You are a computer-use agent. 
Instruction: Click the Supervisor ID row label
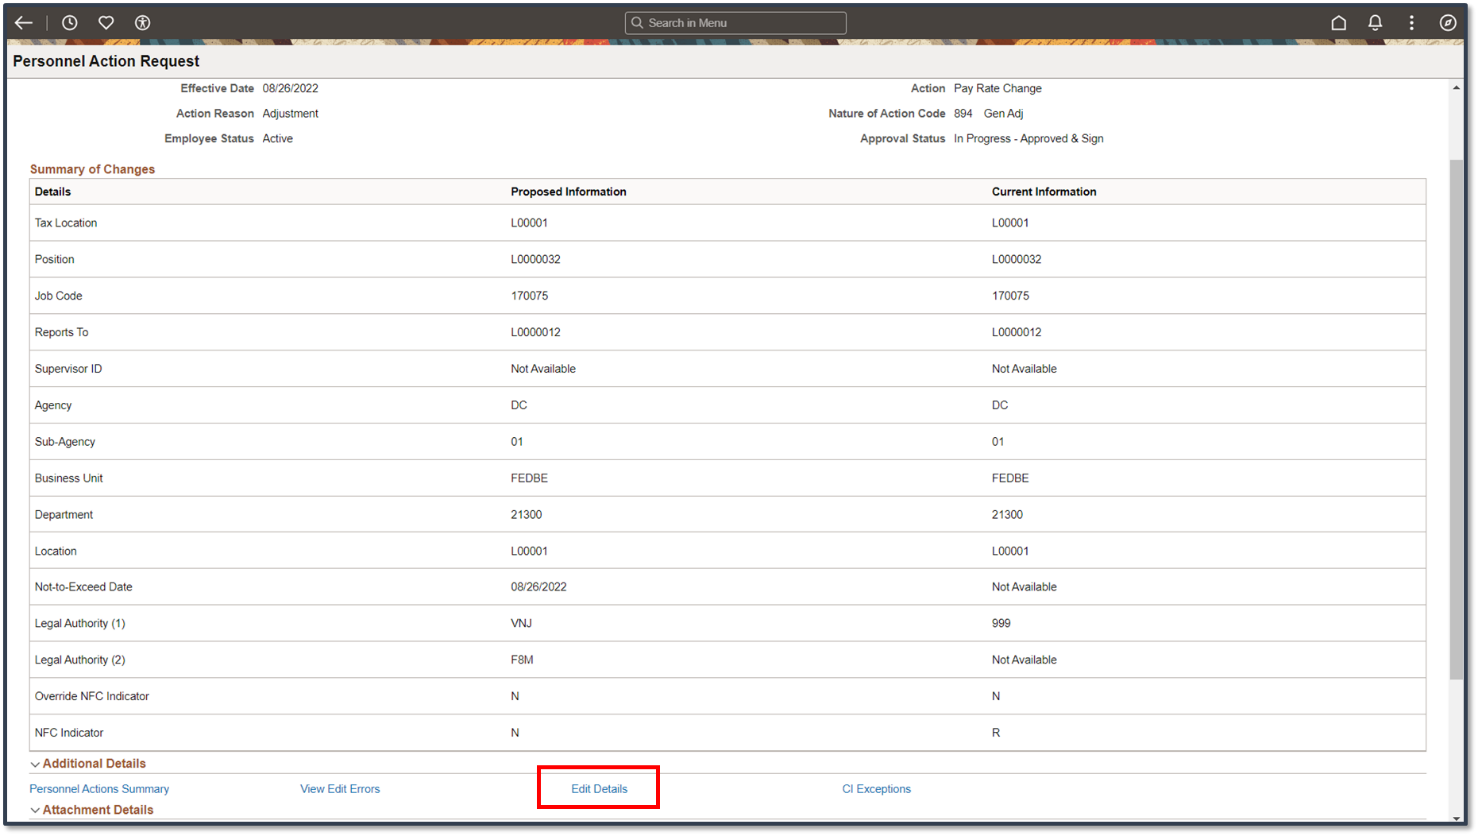coord(69,369)
